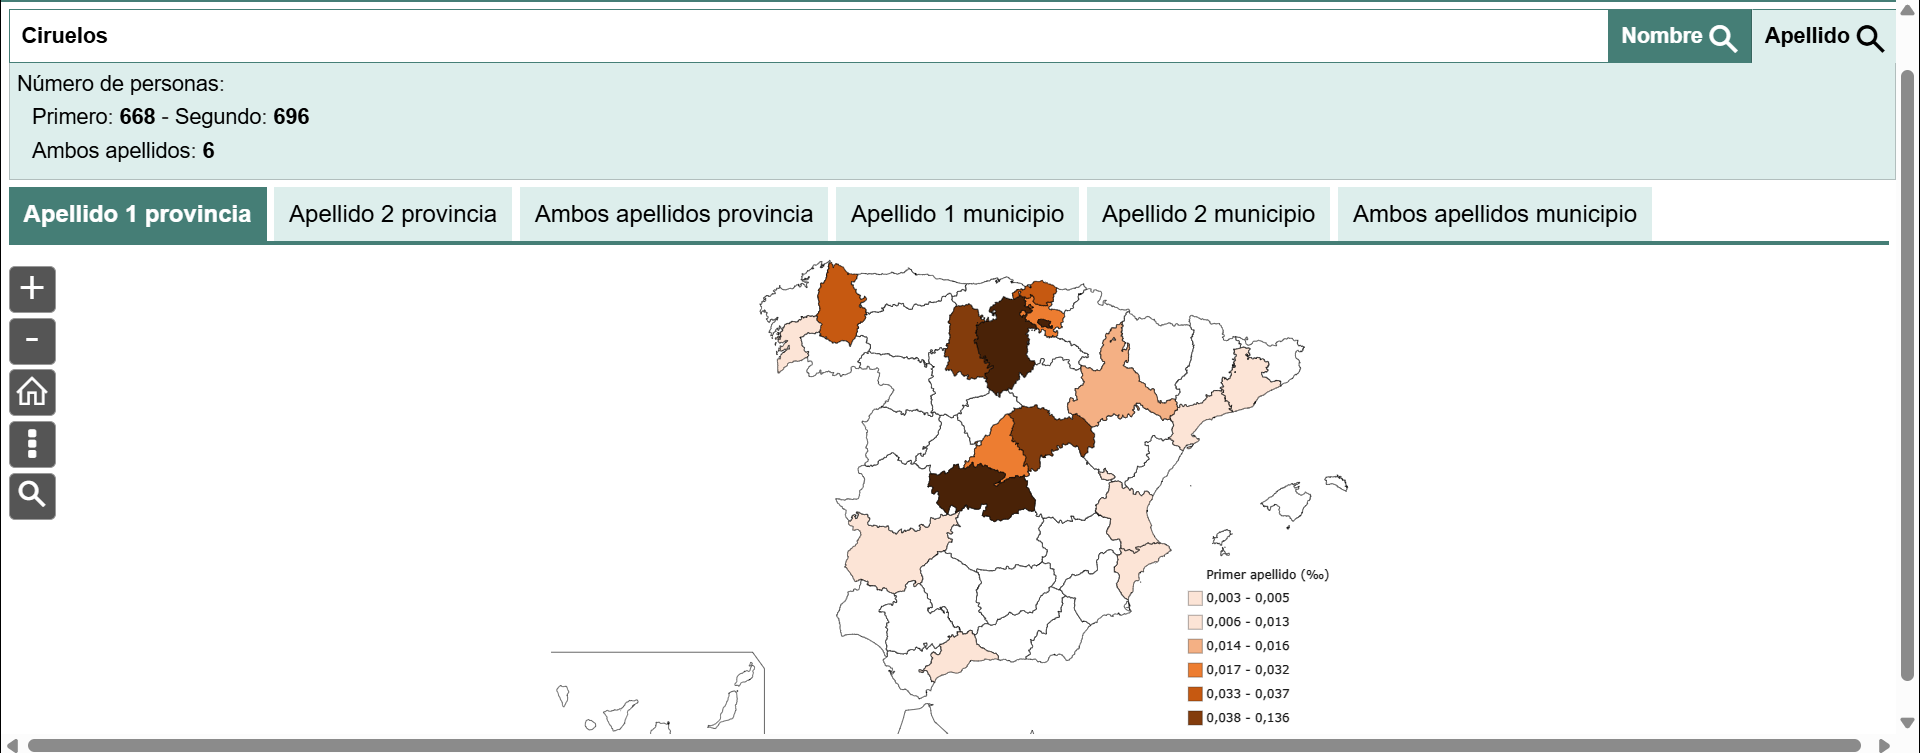Open Ambos apellidos provincia tab
1920x753 pixels.
point(674,214)
